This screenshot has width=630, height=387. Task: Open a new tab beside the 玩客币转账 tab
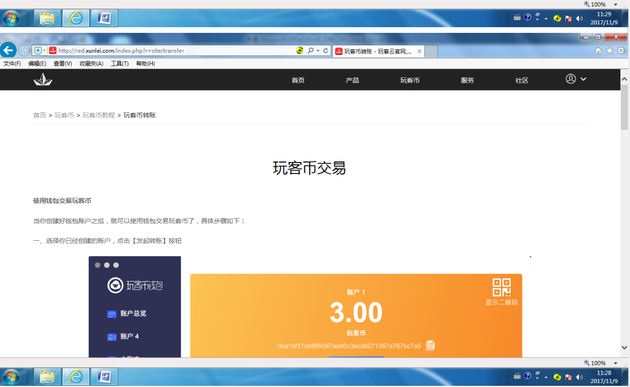[x=431, y=51]
